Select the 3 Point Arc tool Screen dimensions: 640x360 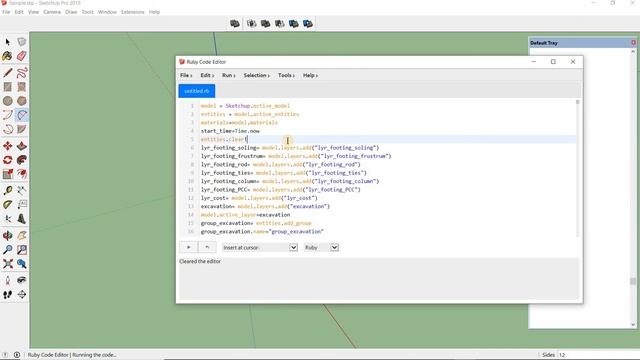pyautogui.click(x=8, y=129)
